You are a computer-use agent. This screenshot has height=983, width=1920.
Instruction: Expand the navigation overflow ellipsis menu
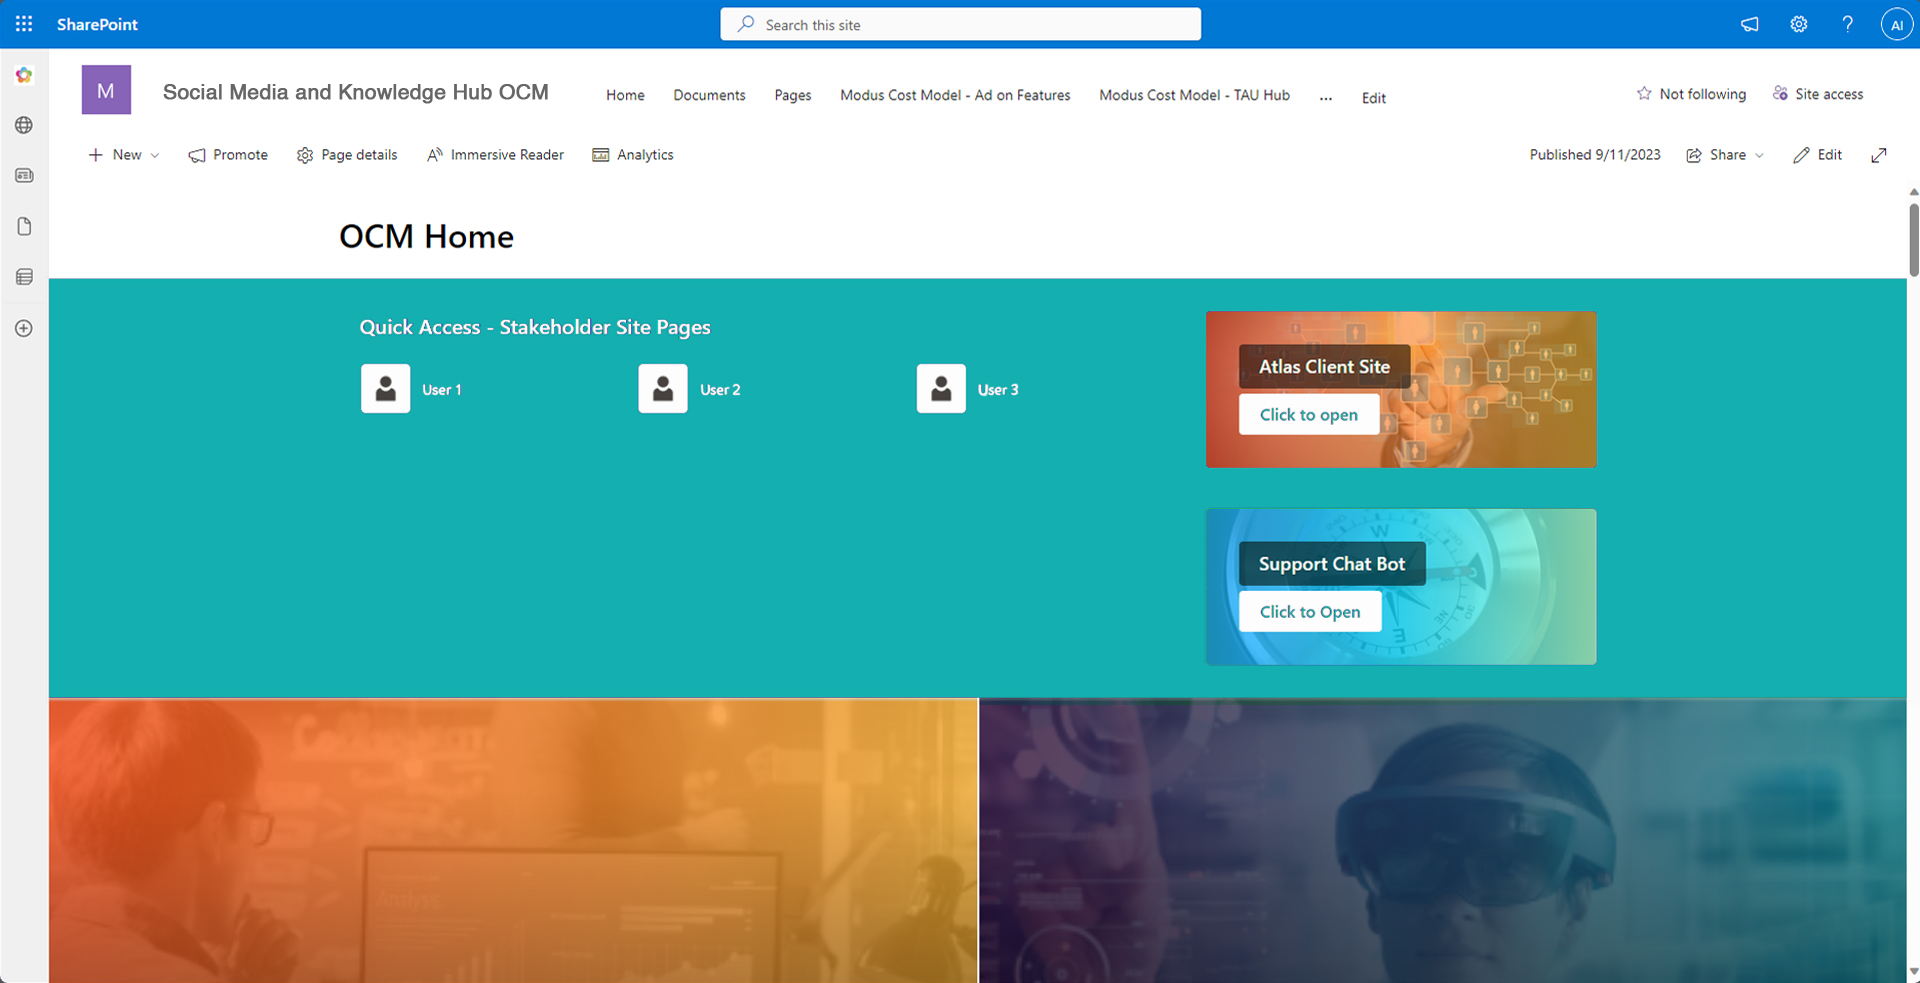(x=1326, y=97)
